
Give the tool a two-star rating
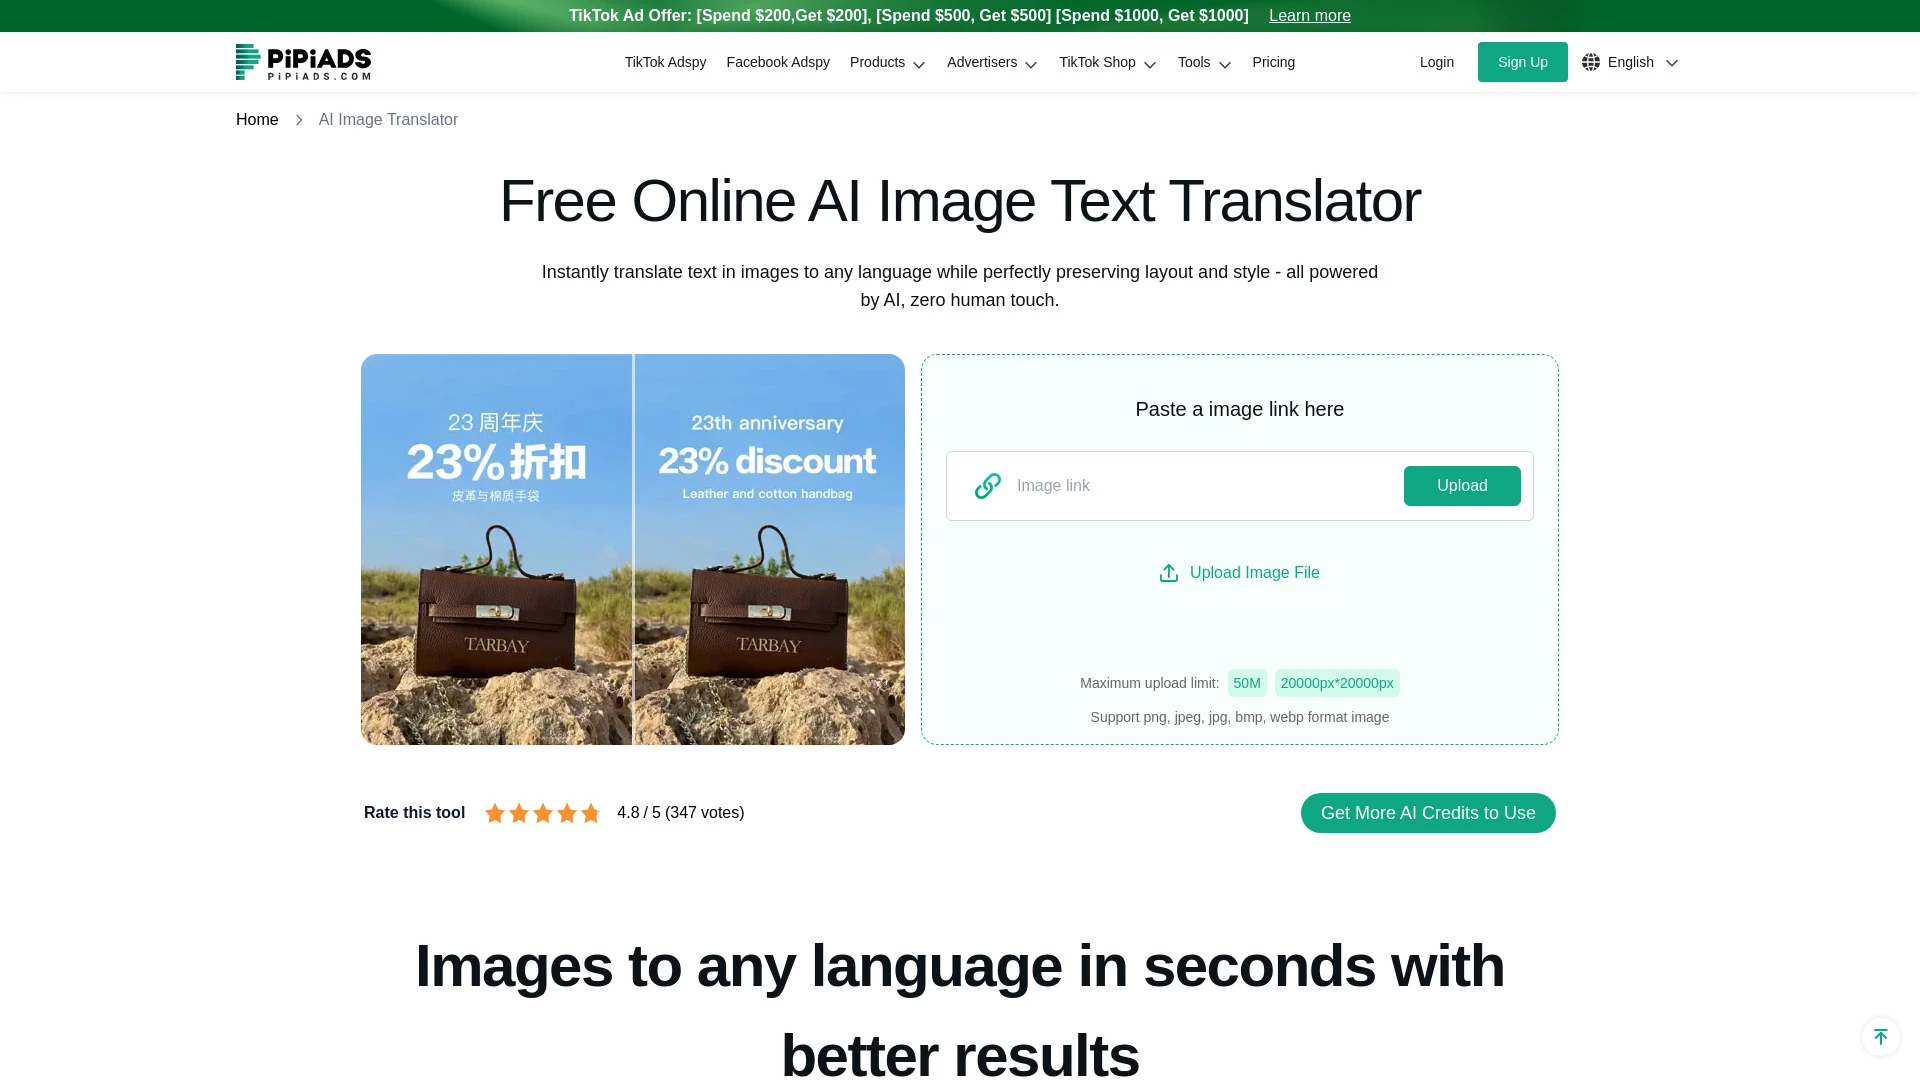coord(518,813)
